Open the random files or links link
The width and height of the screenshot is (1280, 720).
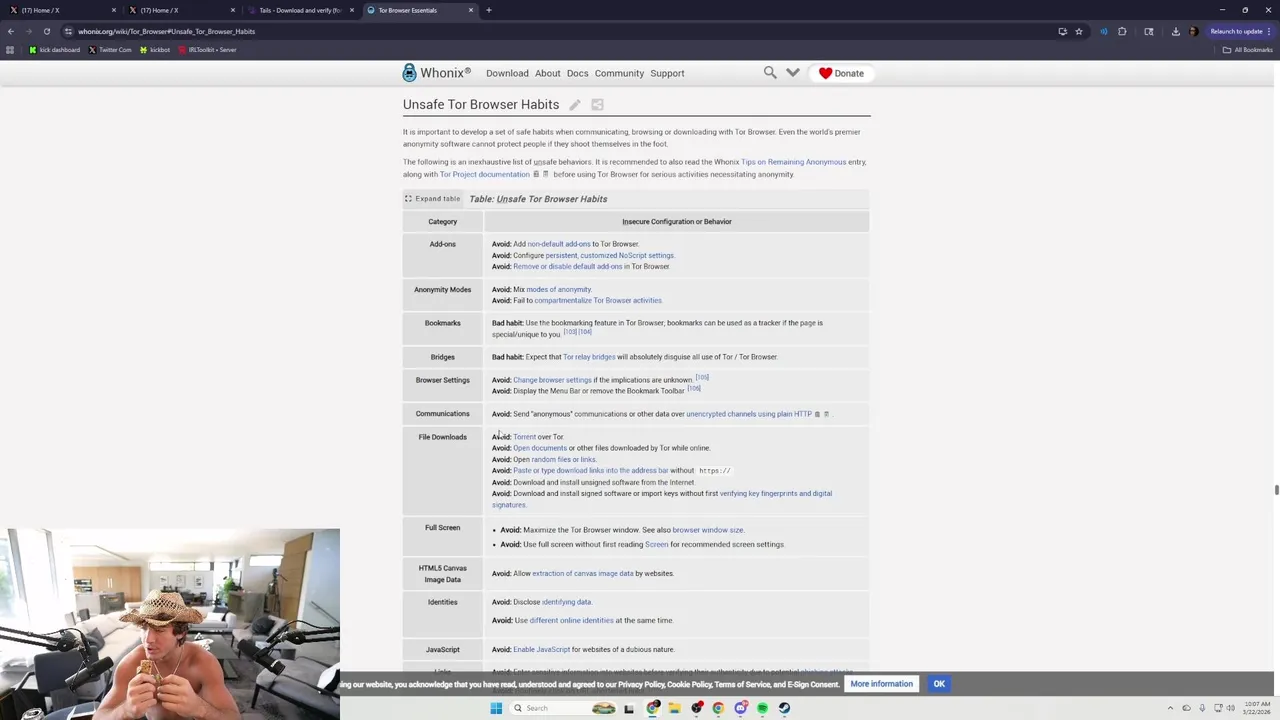point(564,460)
